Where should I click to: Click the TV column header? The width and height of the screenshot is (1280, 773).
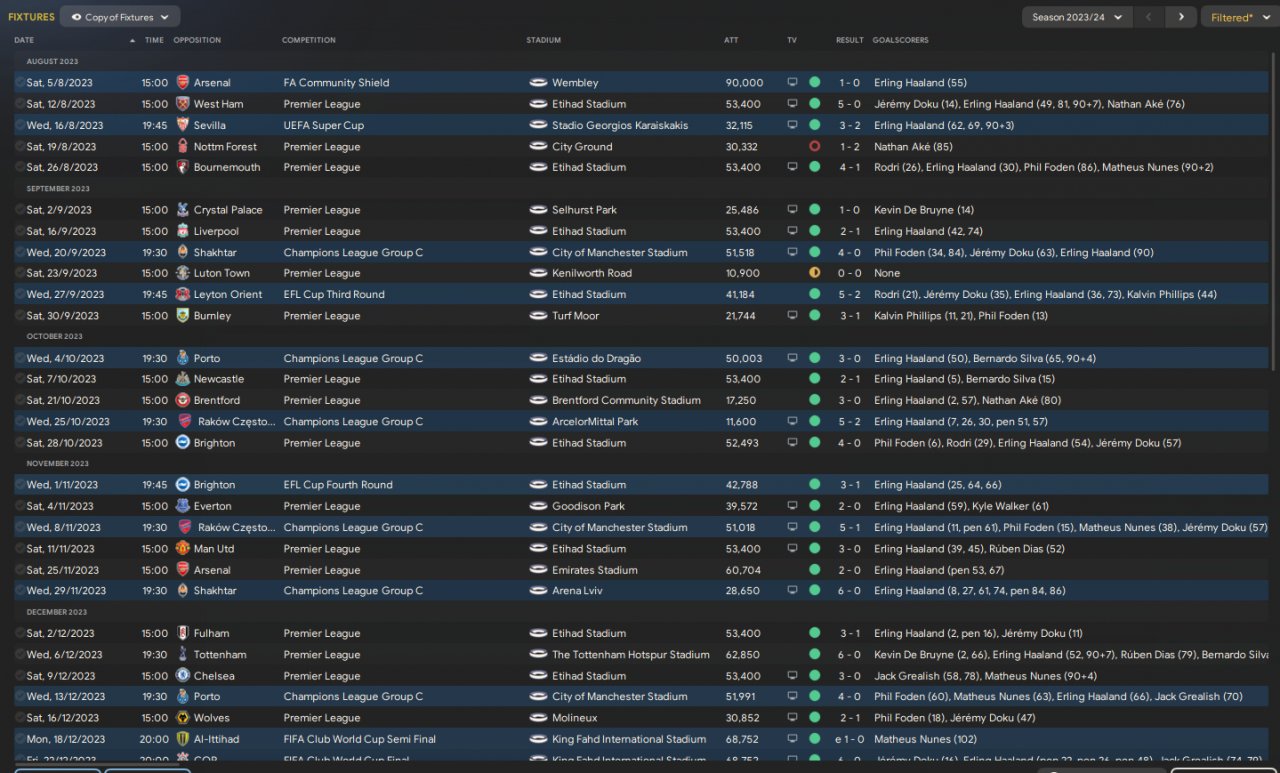point(792,40)
